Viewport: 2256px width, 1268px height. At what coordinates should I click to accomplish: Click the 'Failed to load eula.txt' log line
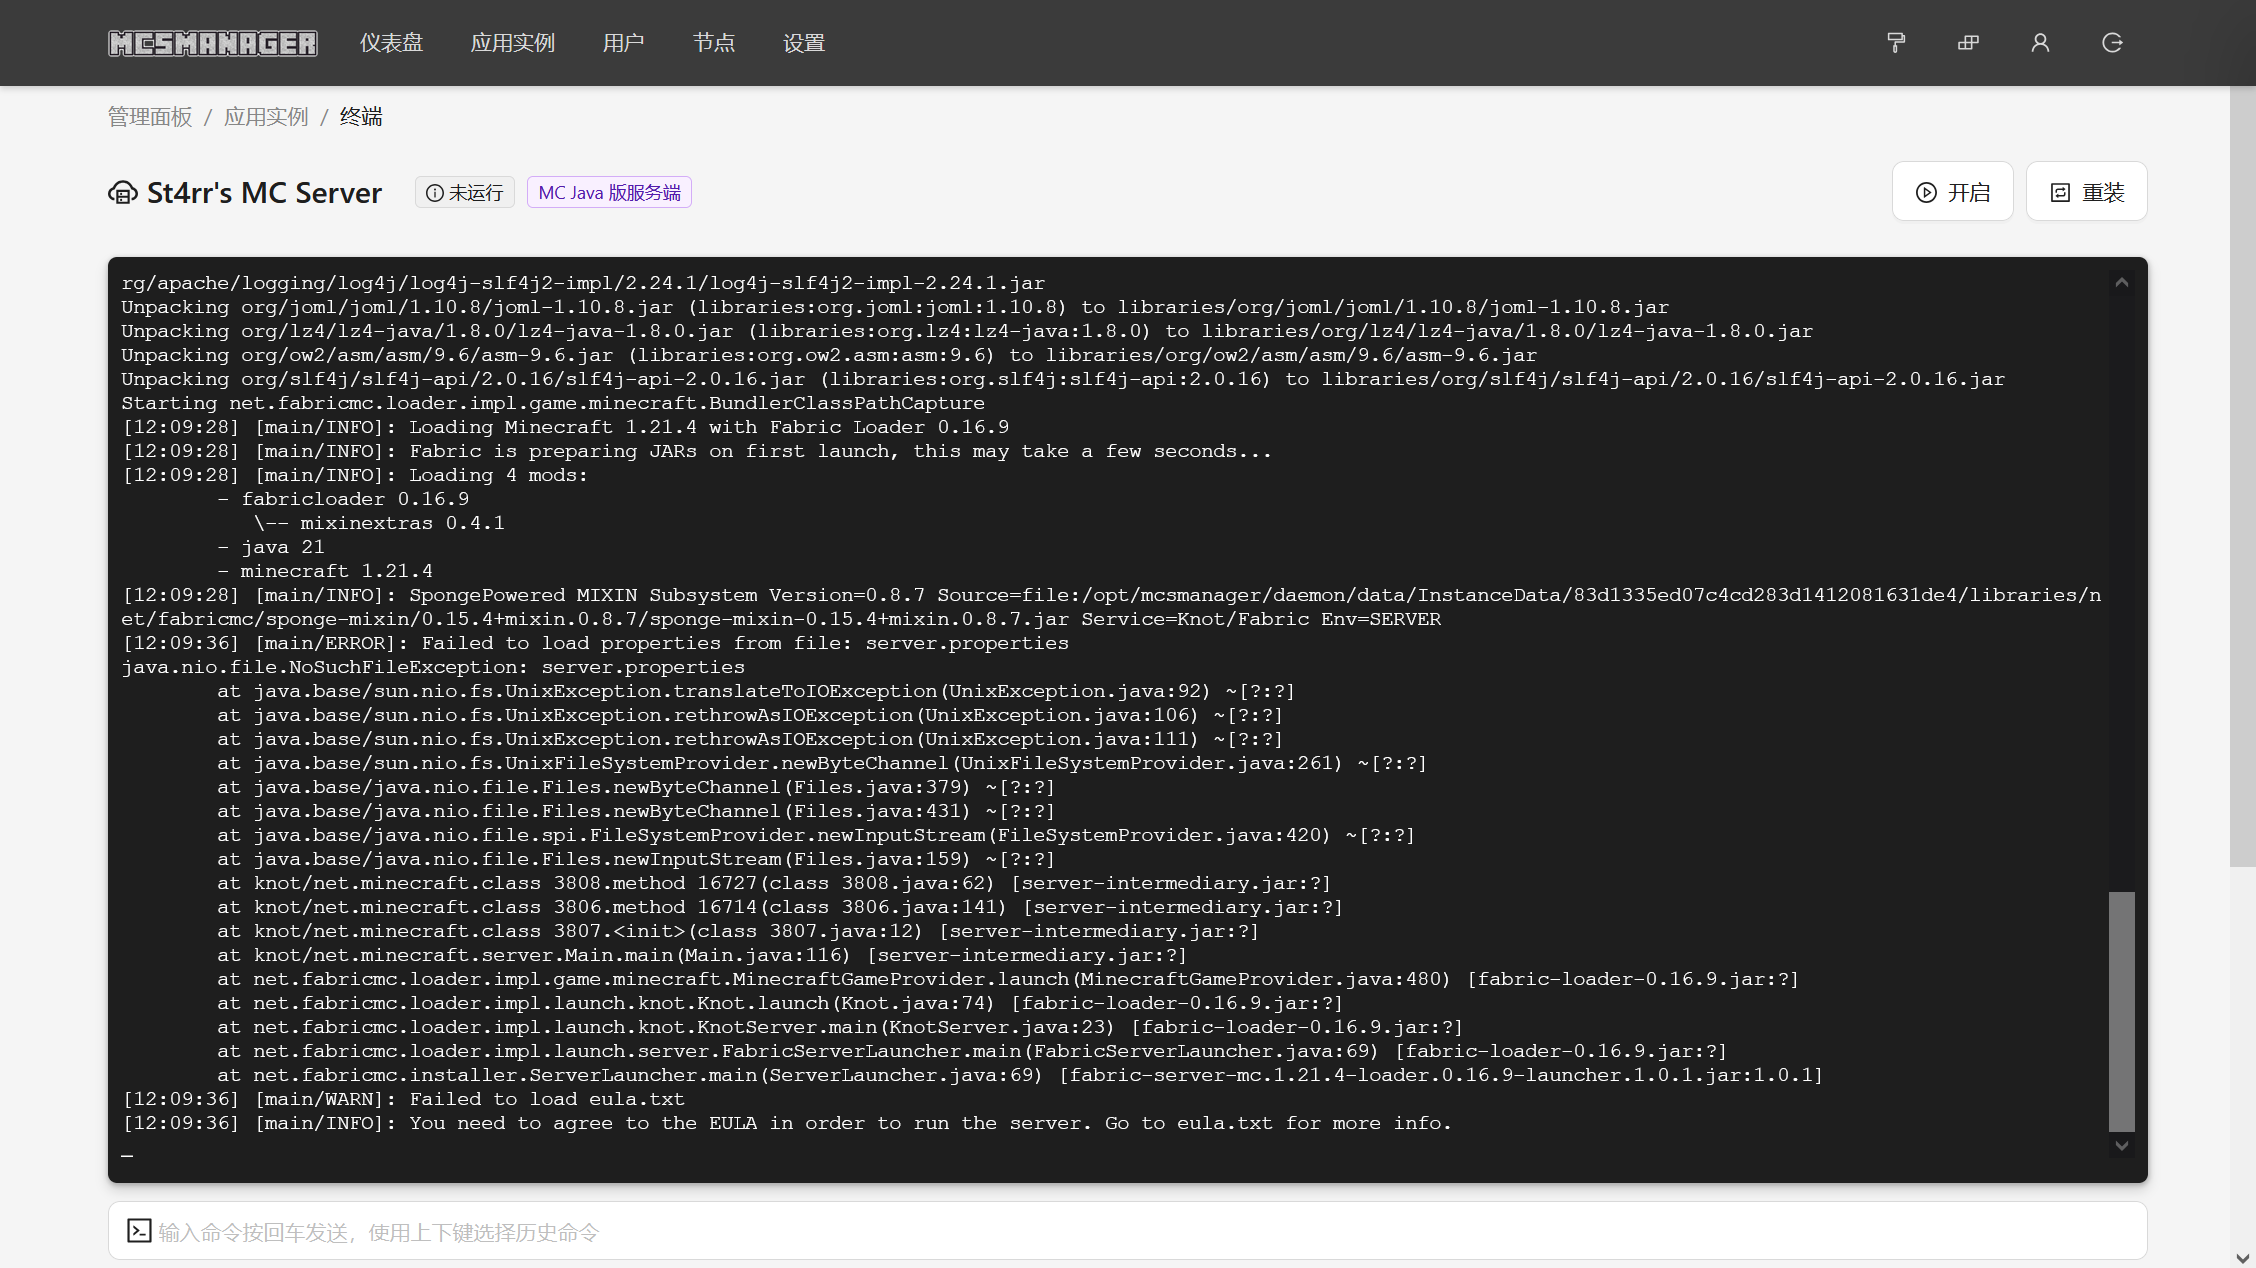pyautogui.click(x=403, y=1099)
